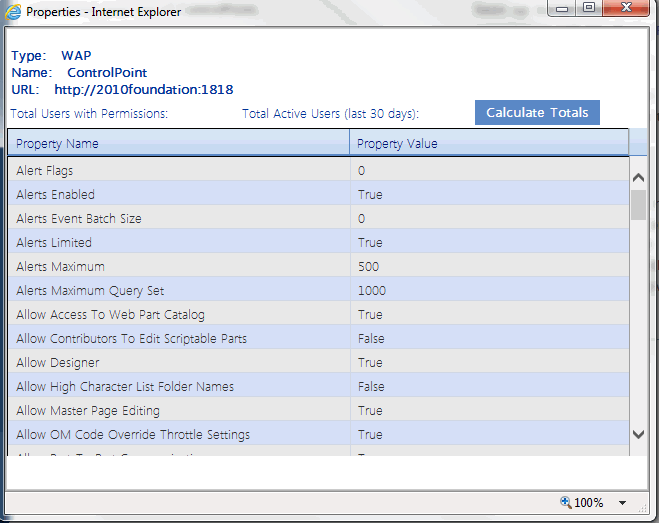659x523 pixels.
Task: Click the Internet Explorer logo icon
Action: [x=13, y=12]
